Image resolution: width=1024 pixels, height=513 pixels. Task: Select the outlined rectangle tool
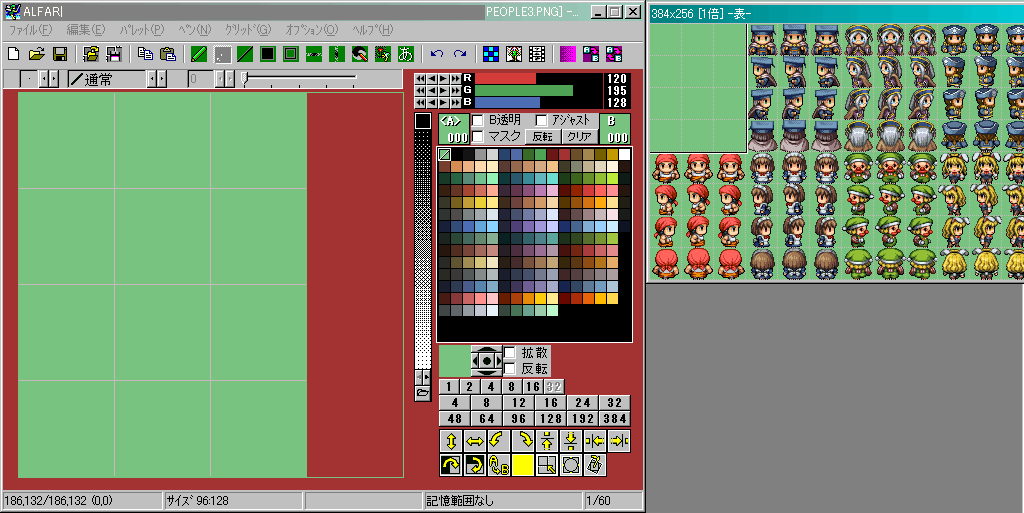(x=291, y=54)
